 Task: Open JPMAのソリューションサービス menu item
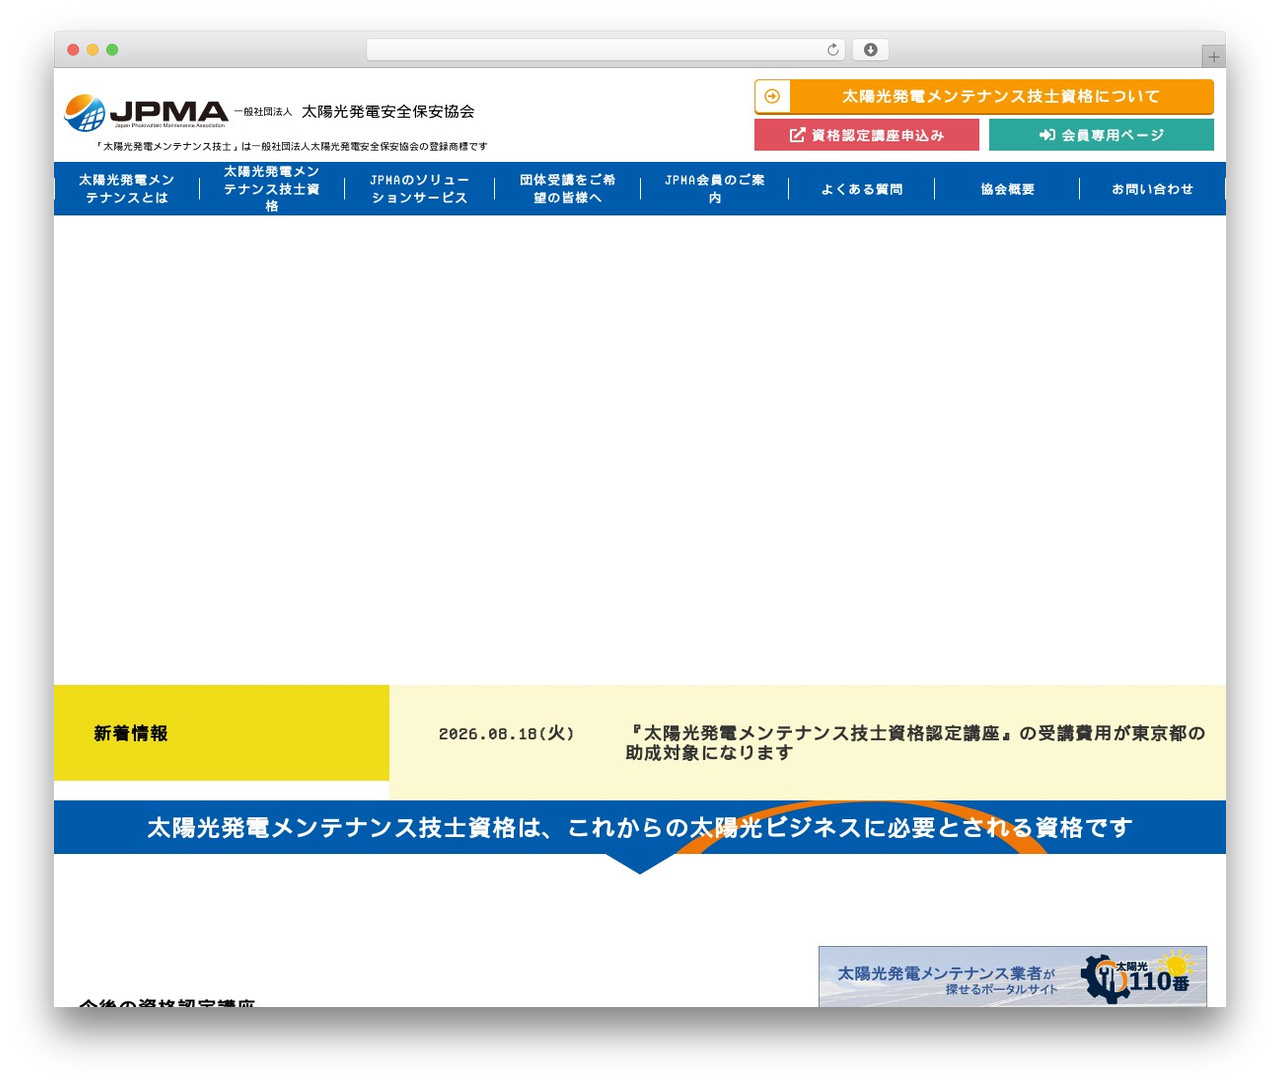419,189
